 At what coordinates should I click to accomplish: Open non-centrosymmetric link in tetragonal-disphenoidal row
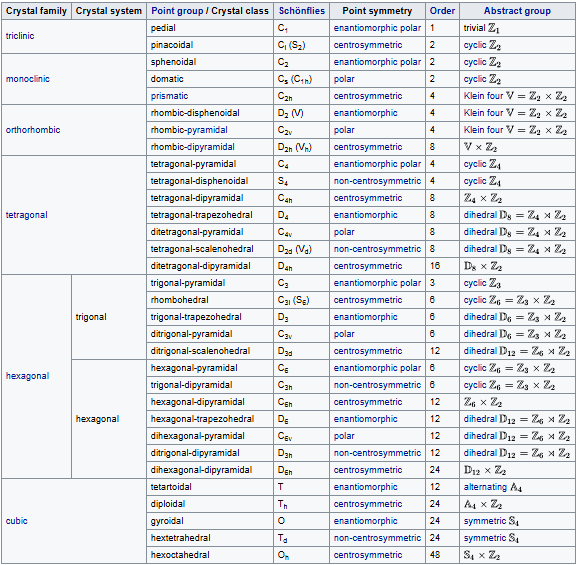(x=377, y=181)
